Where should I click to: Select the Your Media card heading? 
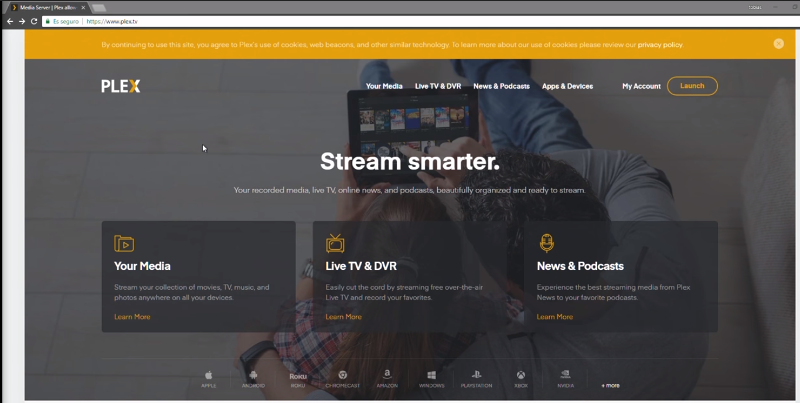142,266
